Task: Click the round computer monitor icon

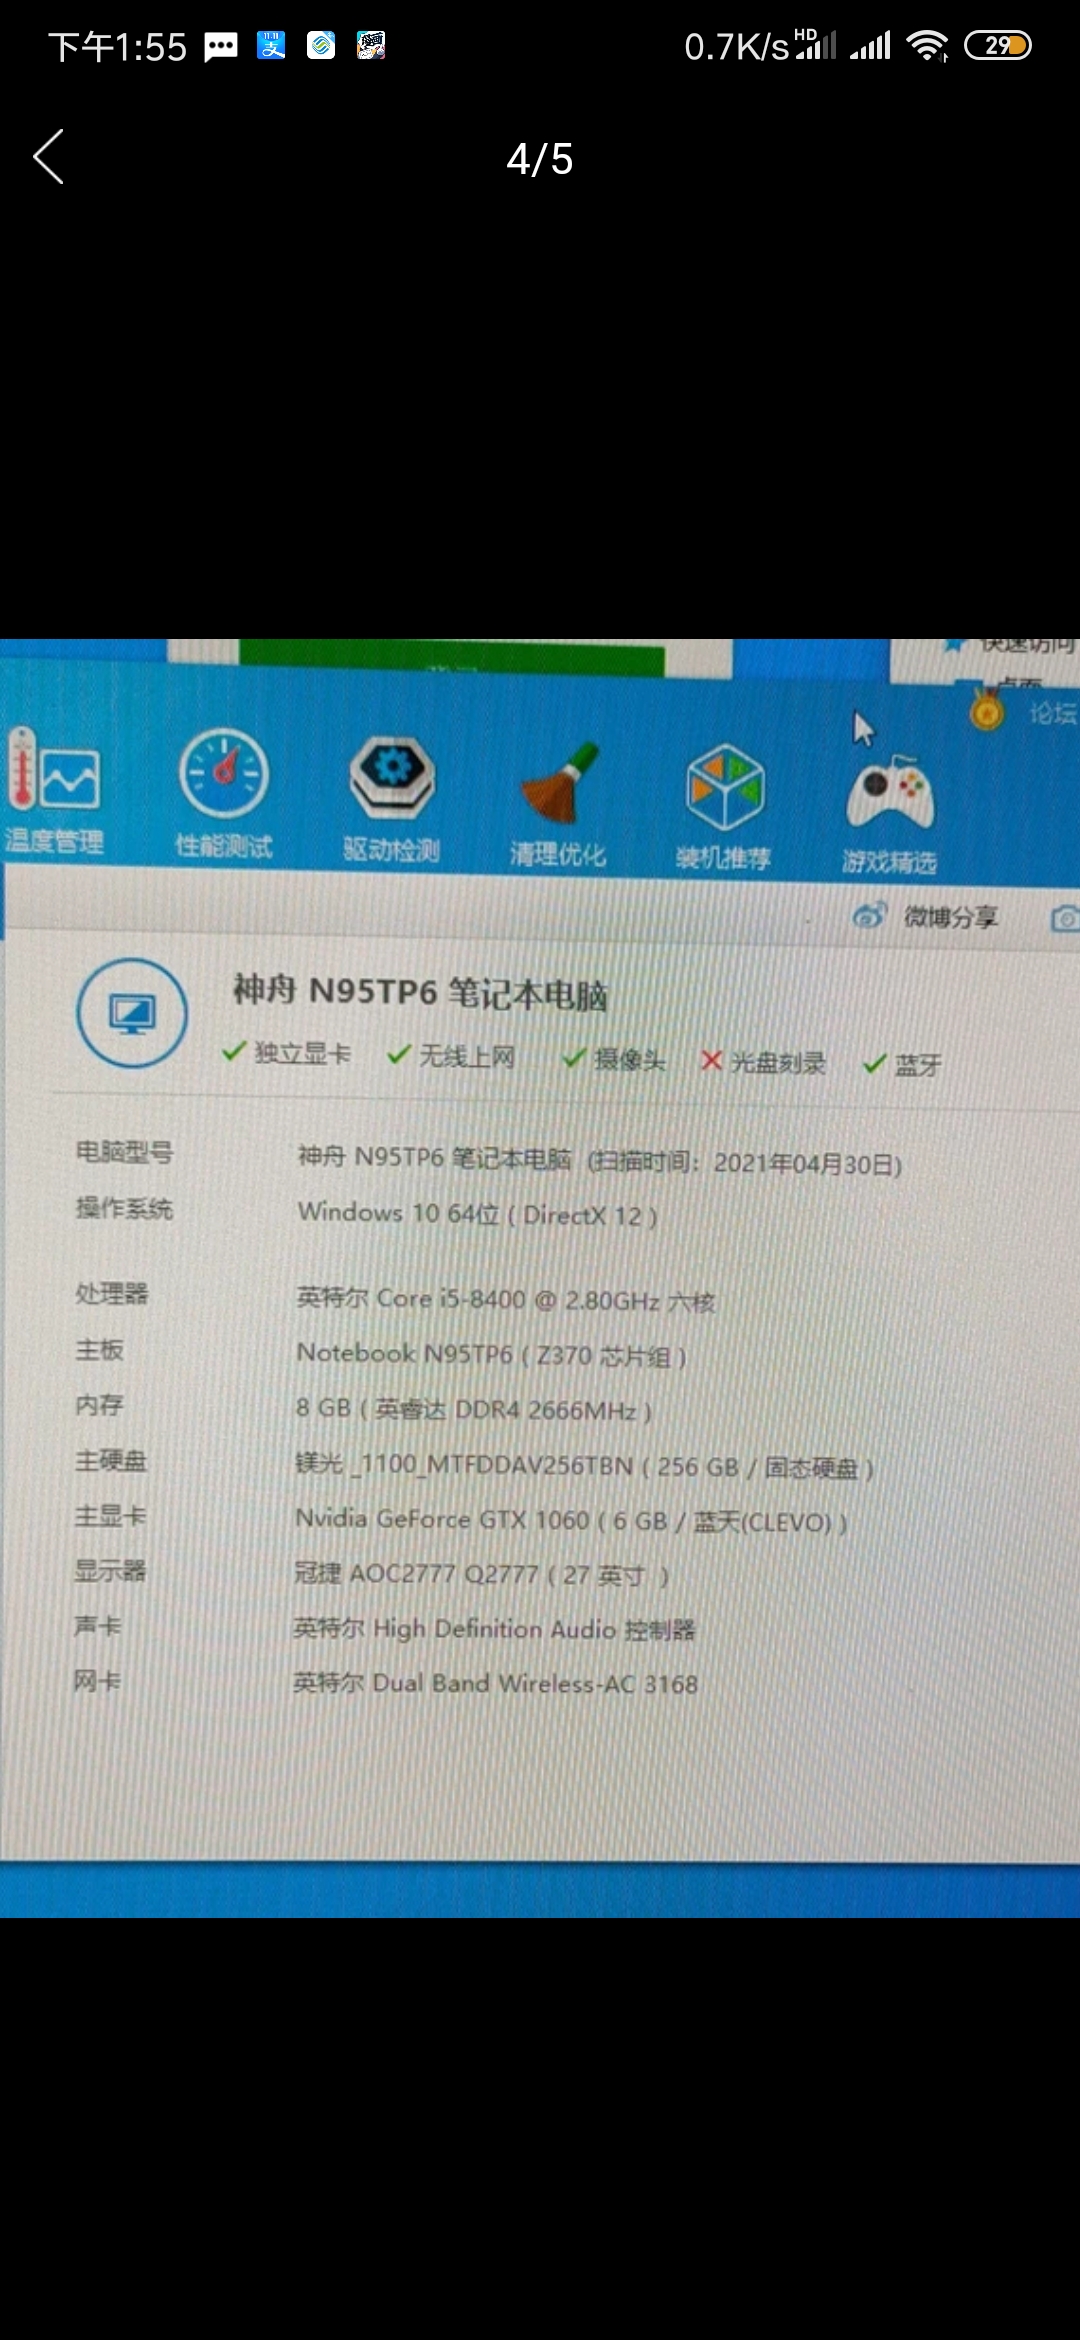Action: pyautogui.click(x=132, y=1013)
